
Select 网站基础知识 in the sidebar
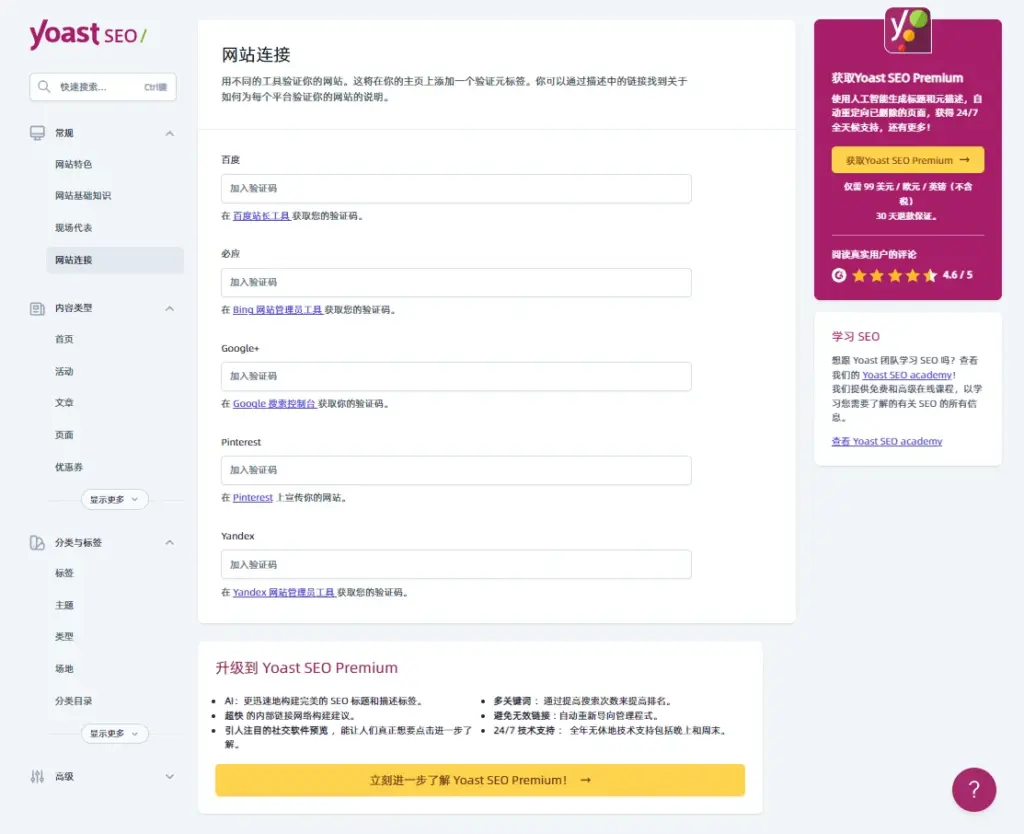[83, 196]
